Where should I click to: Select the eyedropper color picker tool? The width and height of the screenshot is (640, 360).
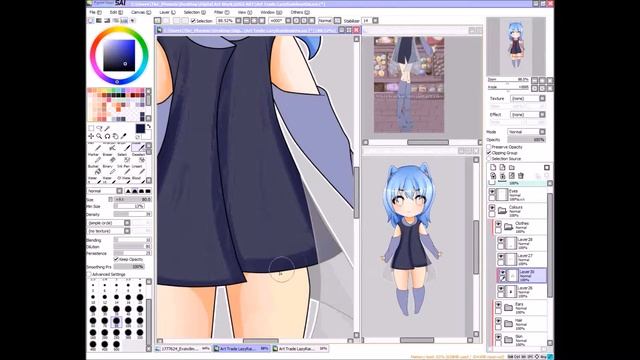point(124,136)
